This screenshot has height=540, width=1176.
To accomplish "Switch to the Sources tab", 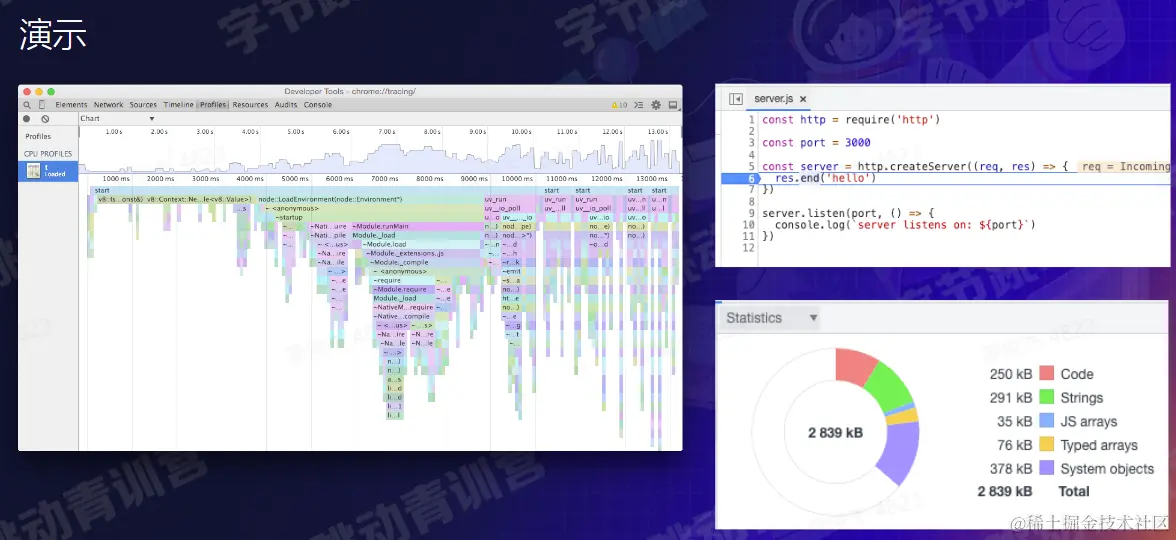I will click(143, 105).
